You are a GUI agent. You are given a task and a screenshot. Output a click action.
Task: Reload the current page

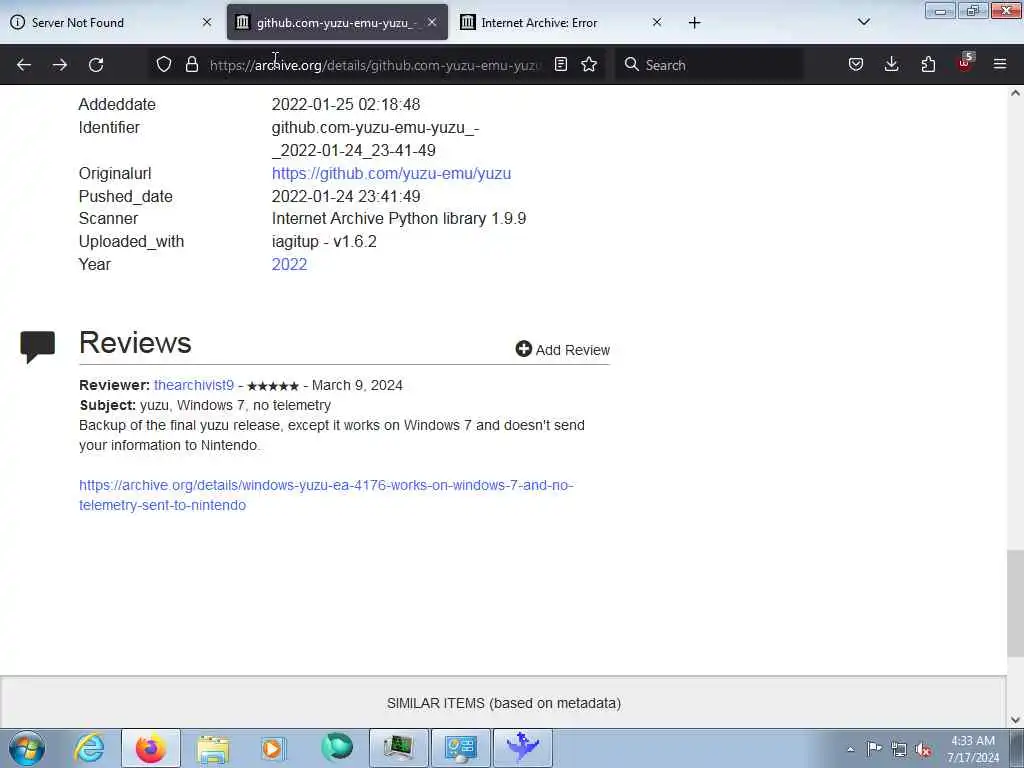96,65
